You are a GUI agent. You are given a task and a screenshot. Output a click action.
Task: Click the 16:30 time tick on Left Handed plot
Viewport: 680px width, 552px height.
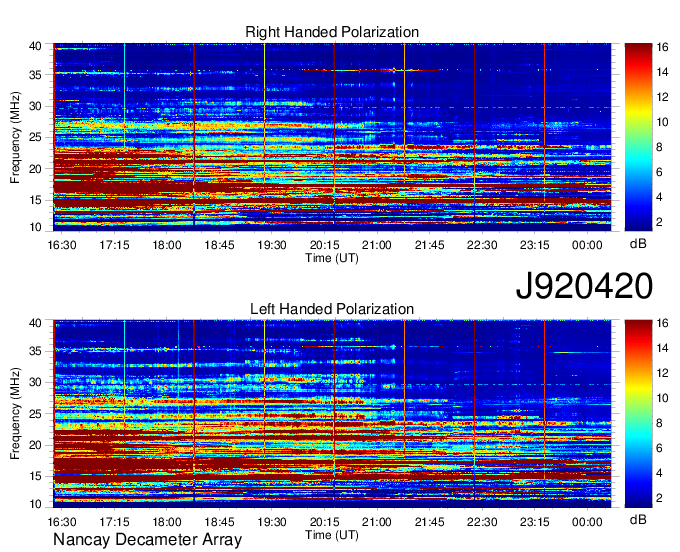(62, 522)
